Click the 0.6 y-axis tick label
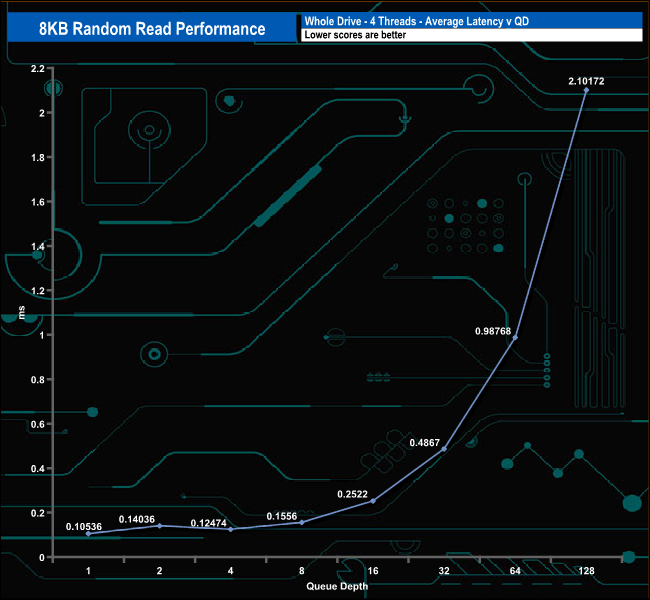 [39, 424]
